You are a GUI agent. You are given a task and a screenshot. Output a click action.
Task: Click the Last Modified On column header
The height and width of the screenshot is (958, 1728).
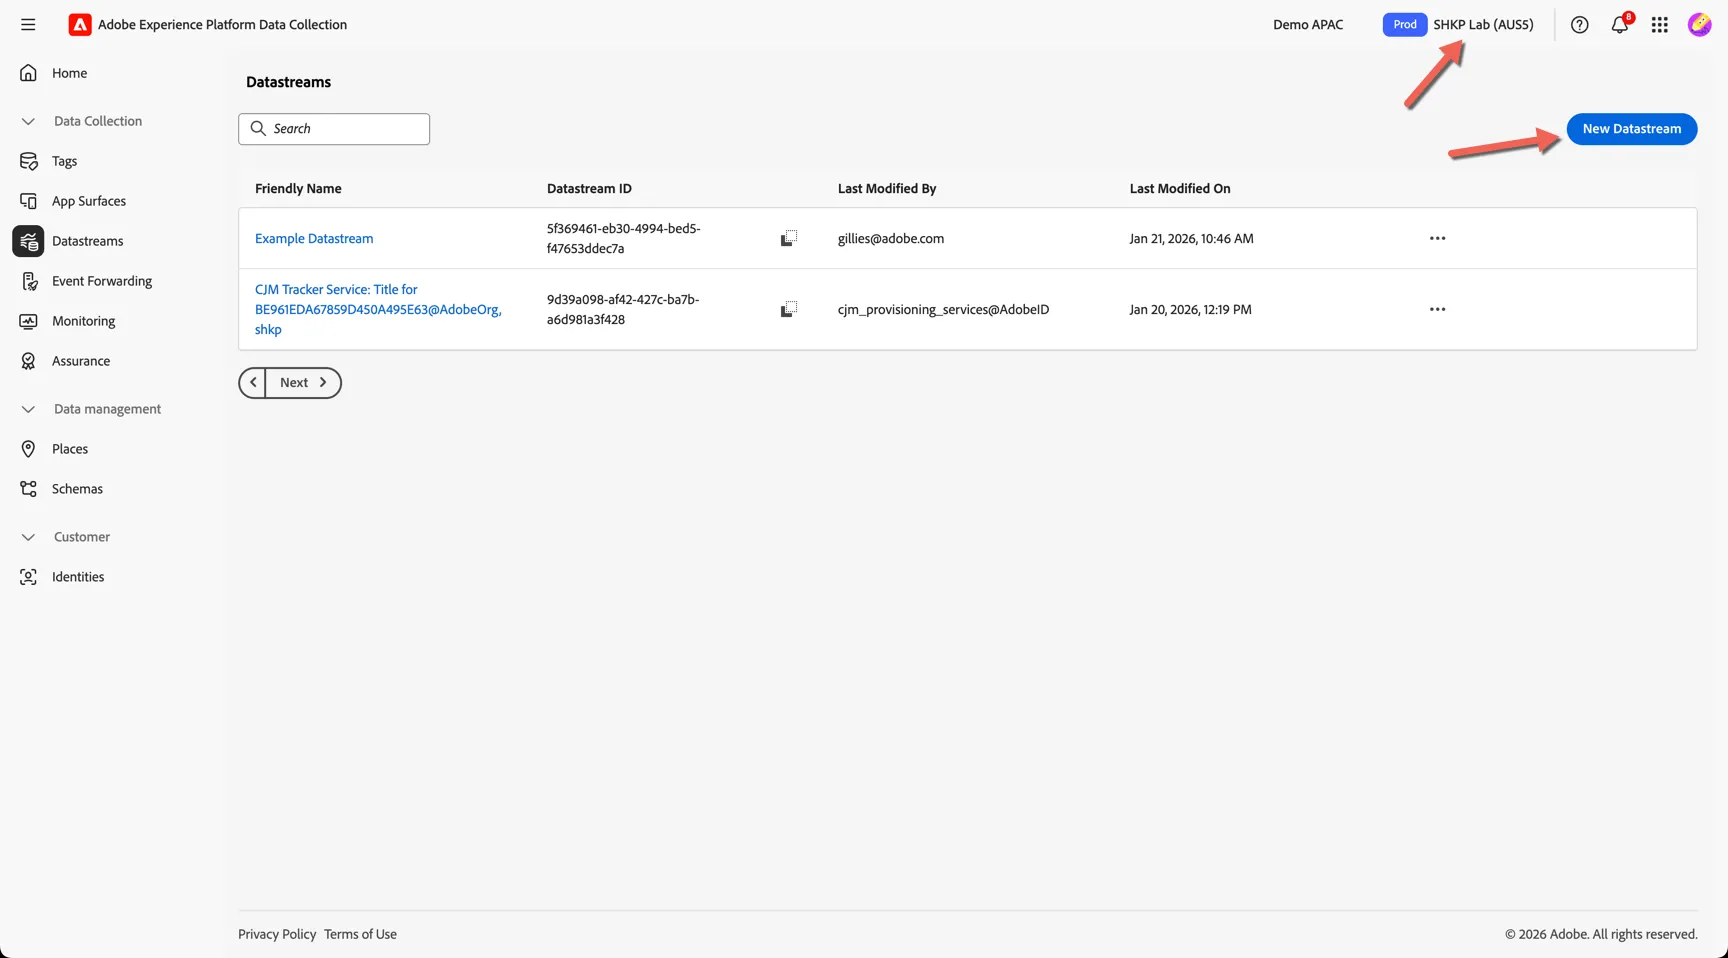[1180, 188]
